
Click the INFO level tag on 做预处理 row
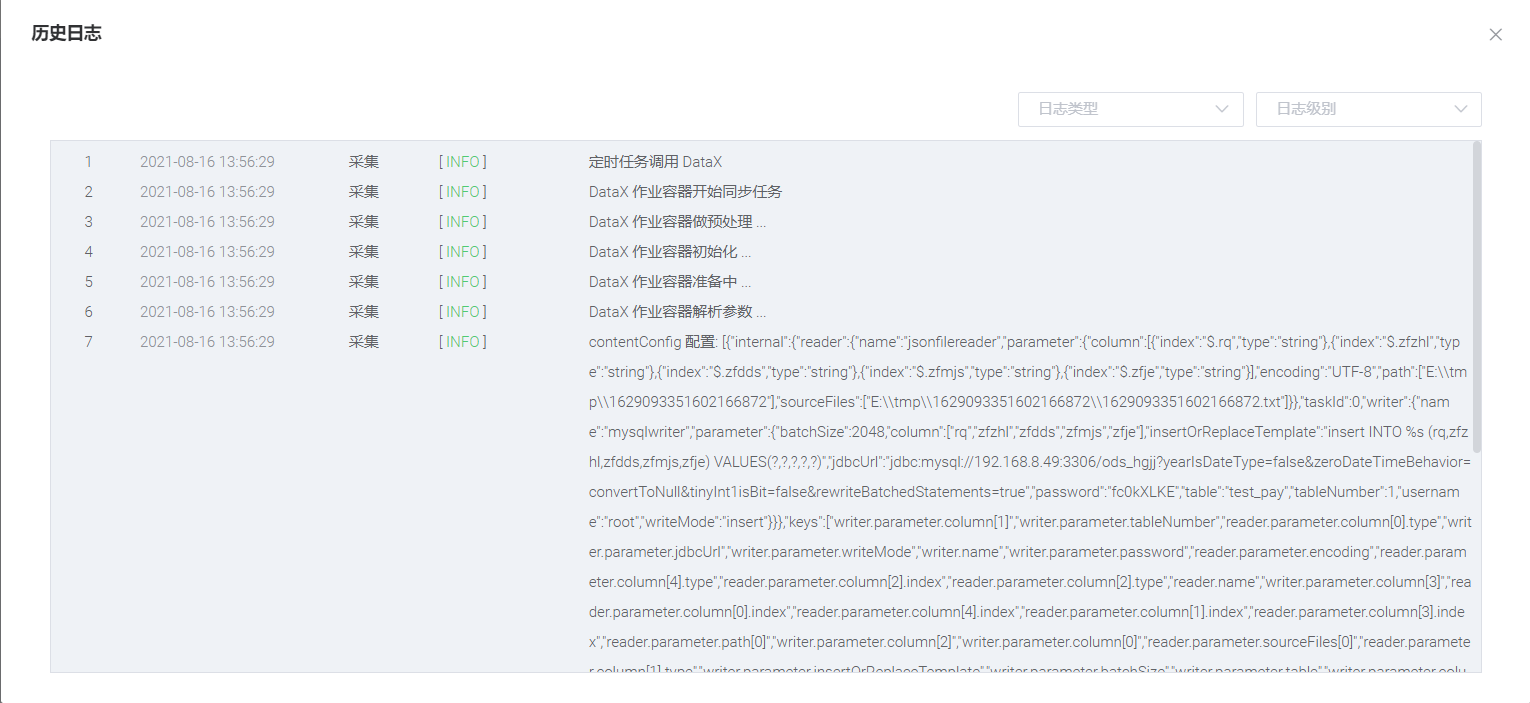[x=463, y=221]
